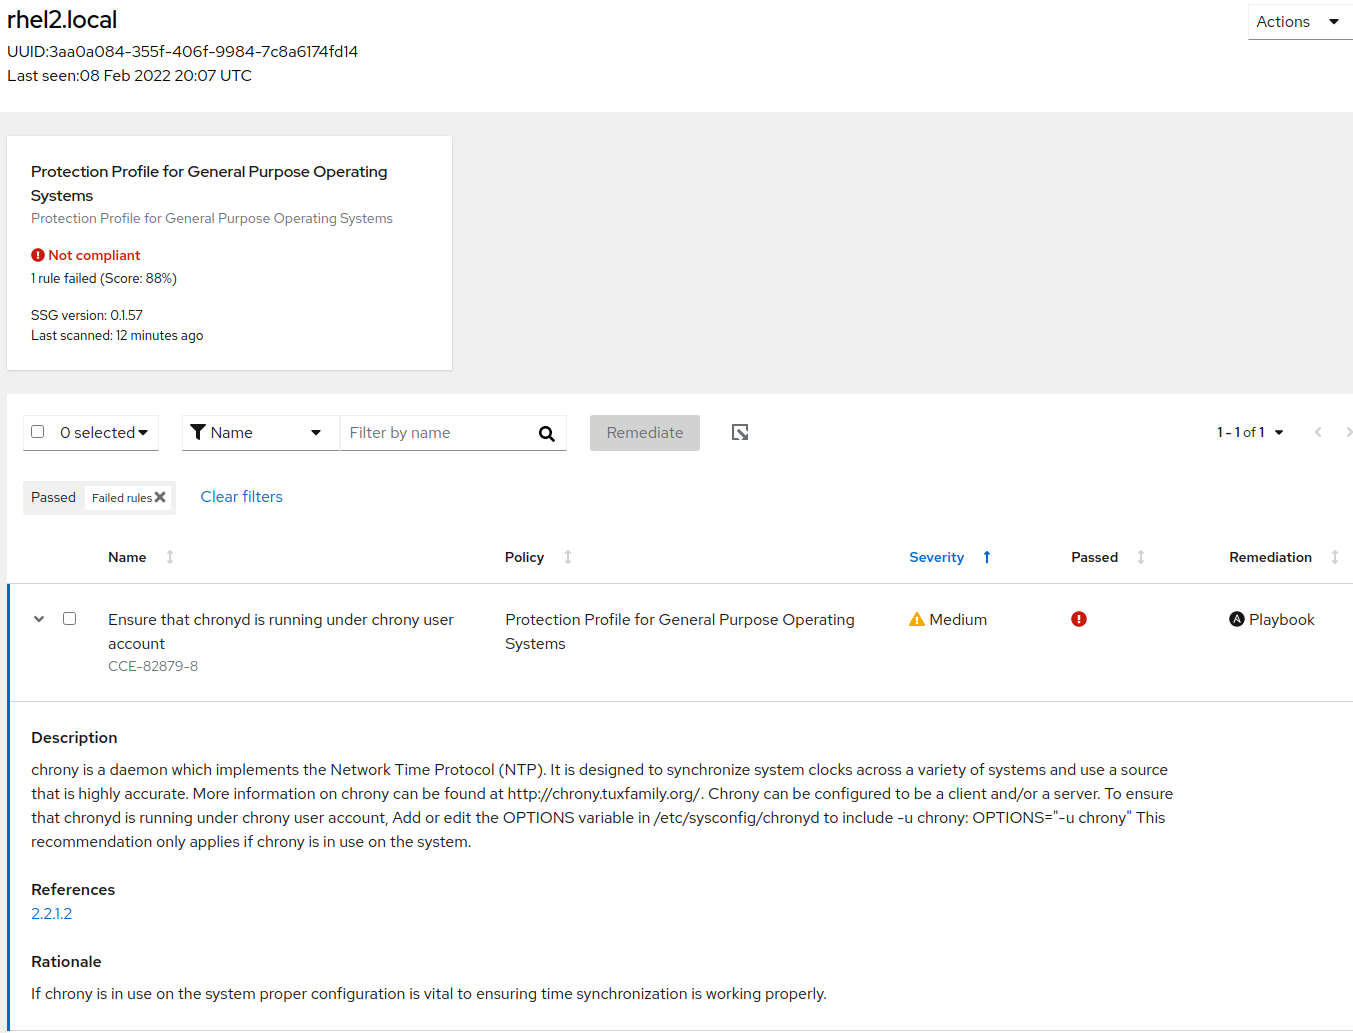Click the red failed status icon in row
The width and height of the screenshot is (1353, 1033).
click(x=1078, y=619)
